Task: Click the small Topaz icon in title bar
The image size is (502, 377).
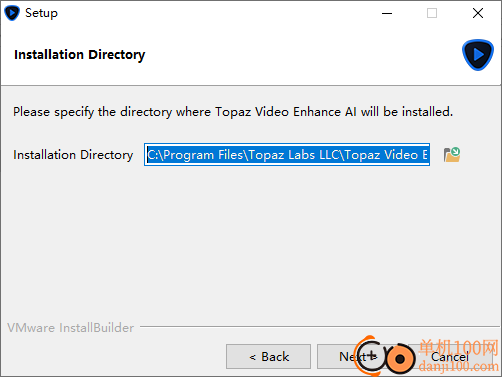Action: [12, 13]
